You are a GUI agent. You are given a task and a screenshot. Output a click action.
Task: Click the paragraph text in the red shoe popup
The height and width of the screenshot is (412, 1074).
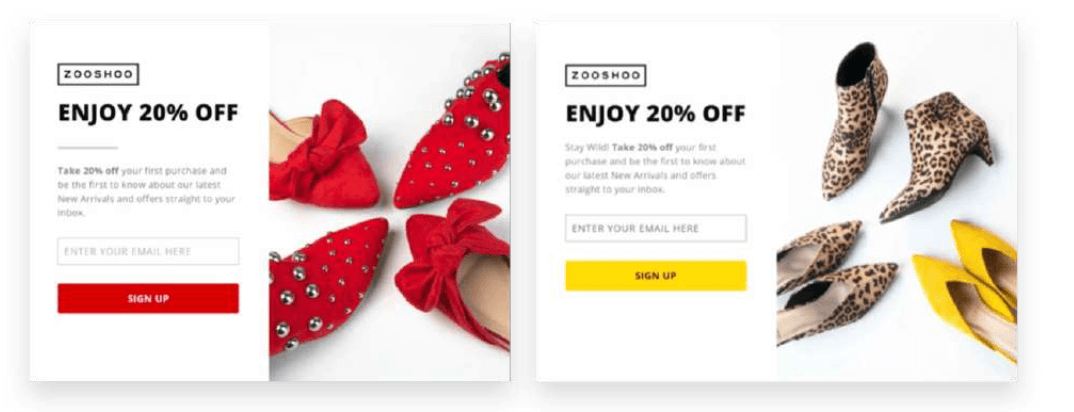(x=148, y=191)
